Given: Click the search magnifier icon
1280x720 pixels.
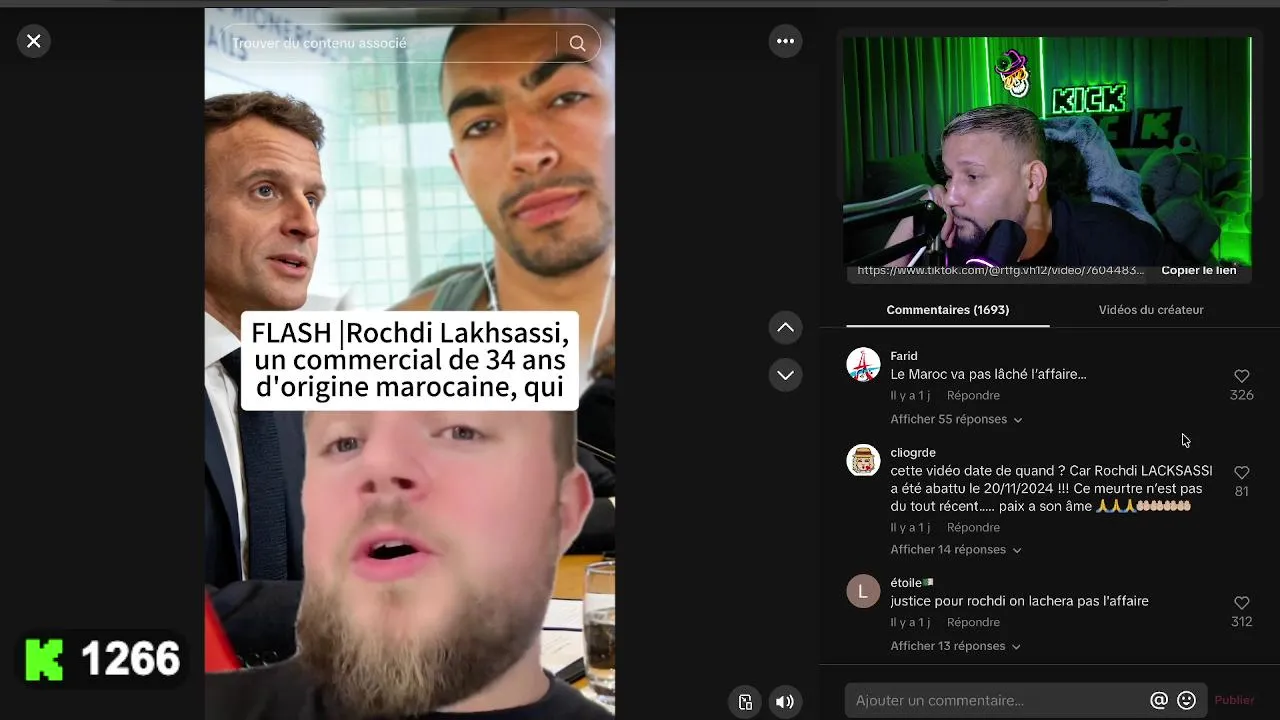Looking at the screenshot, I should click(x=577, y=43).
